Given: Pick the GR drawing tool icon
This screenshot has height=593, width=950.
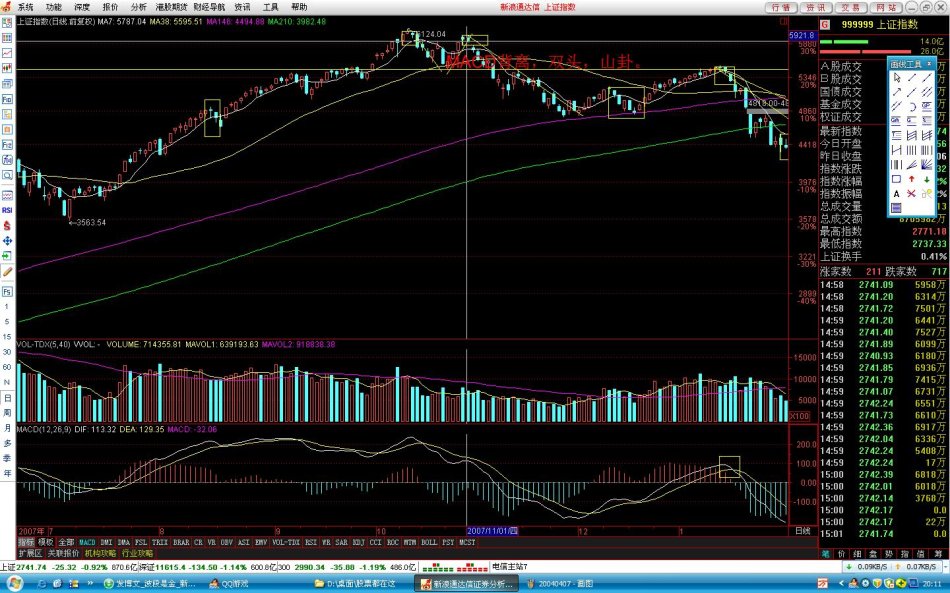Looking at the screenshot, I should coord(895,121).
